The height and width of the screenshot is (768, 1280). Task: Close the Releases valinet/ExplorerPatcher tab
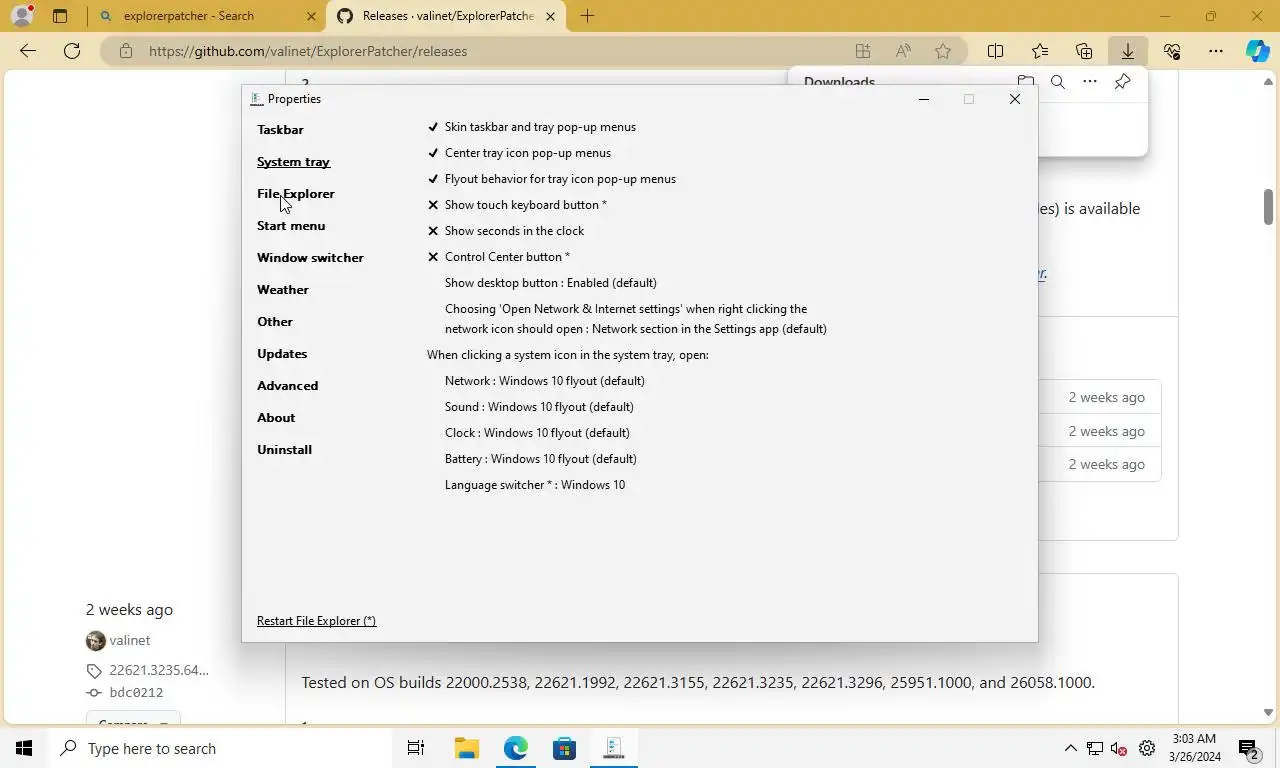pos(550,16)
